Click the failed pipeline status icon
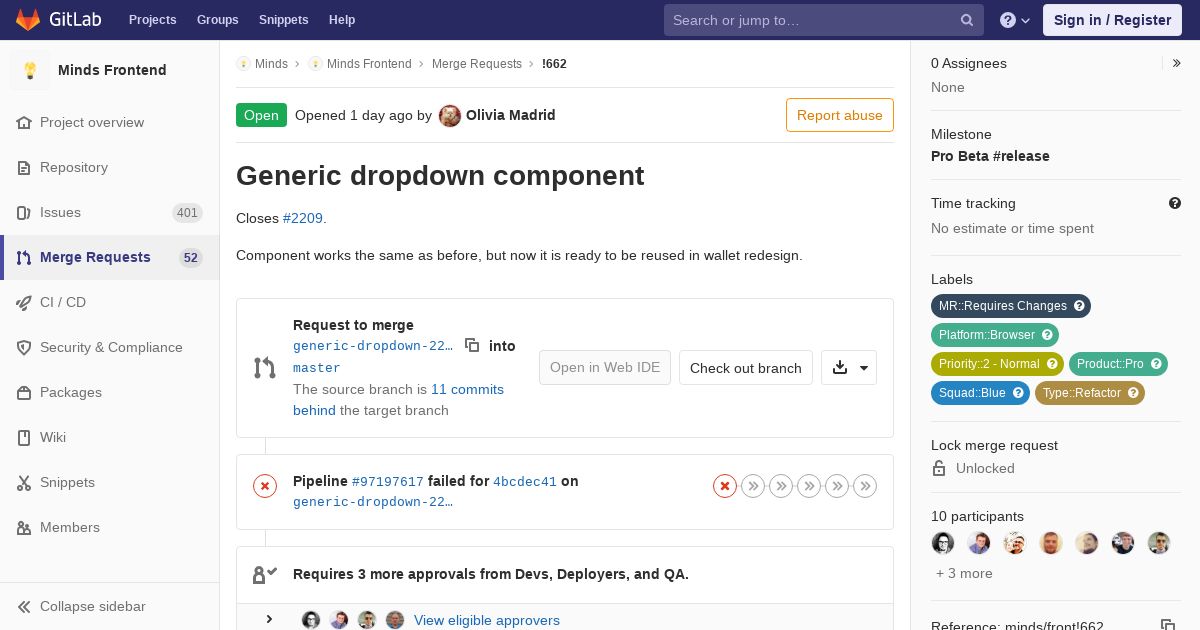This screenshot has width=1200, height=630. 265,486
